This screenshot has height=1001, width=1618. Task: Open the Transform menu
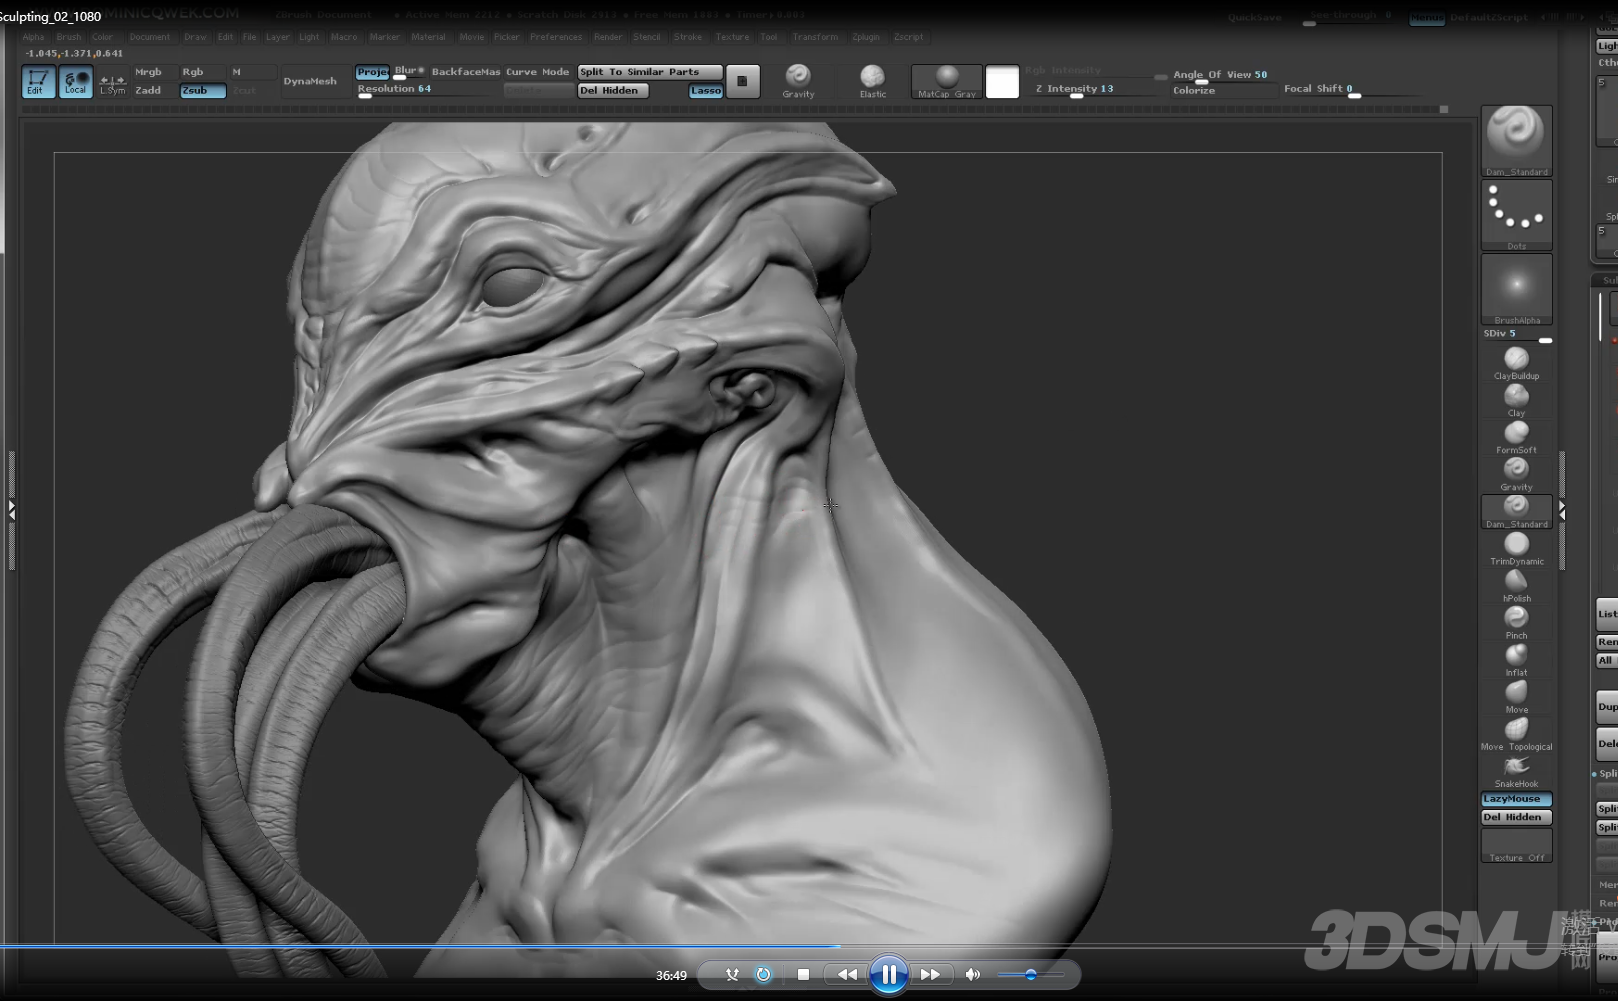815,37
